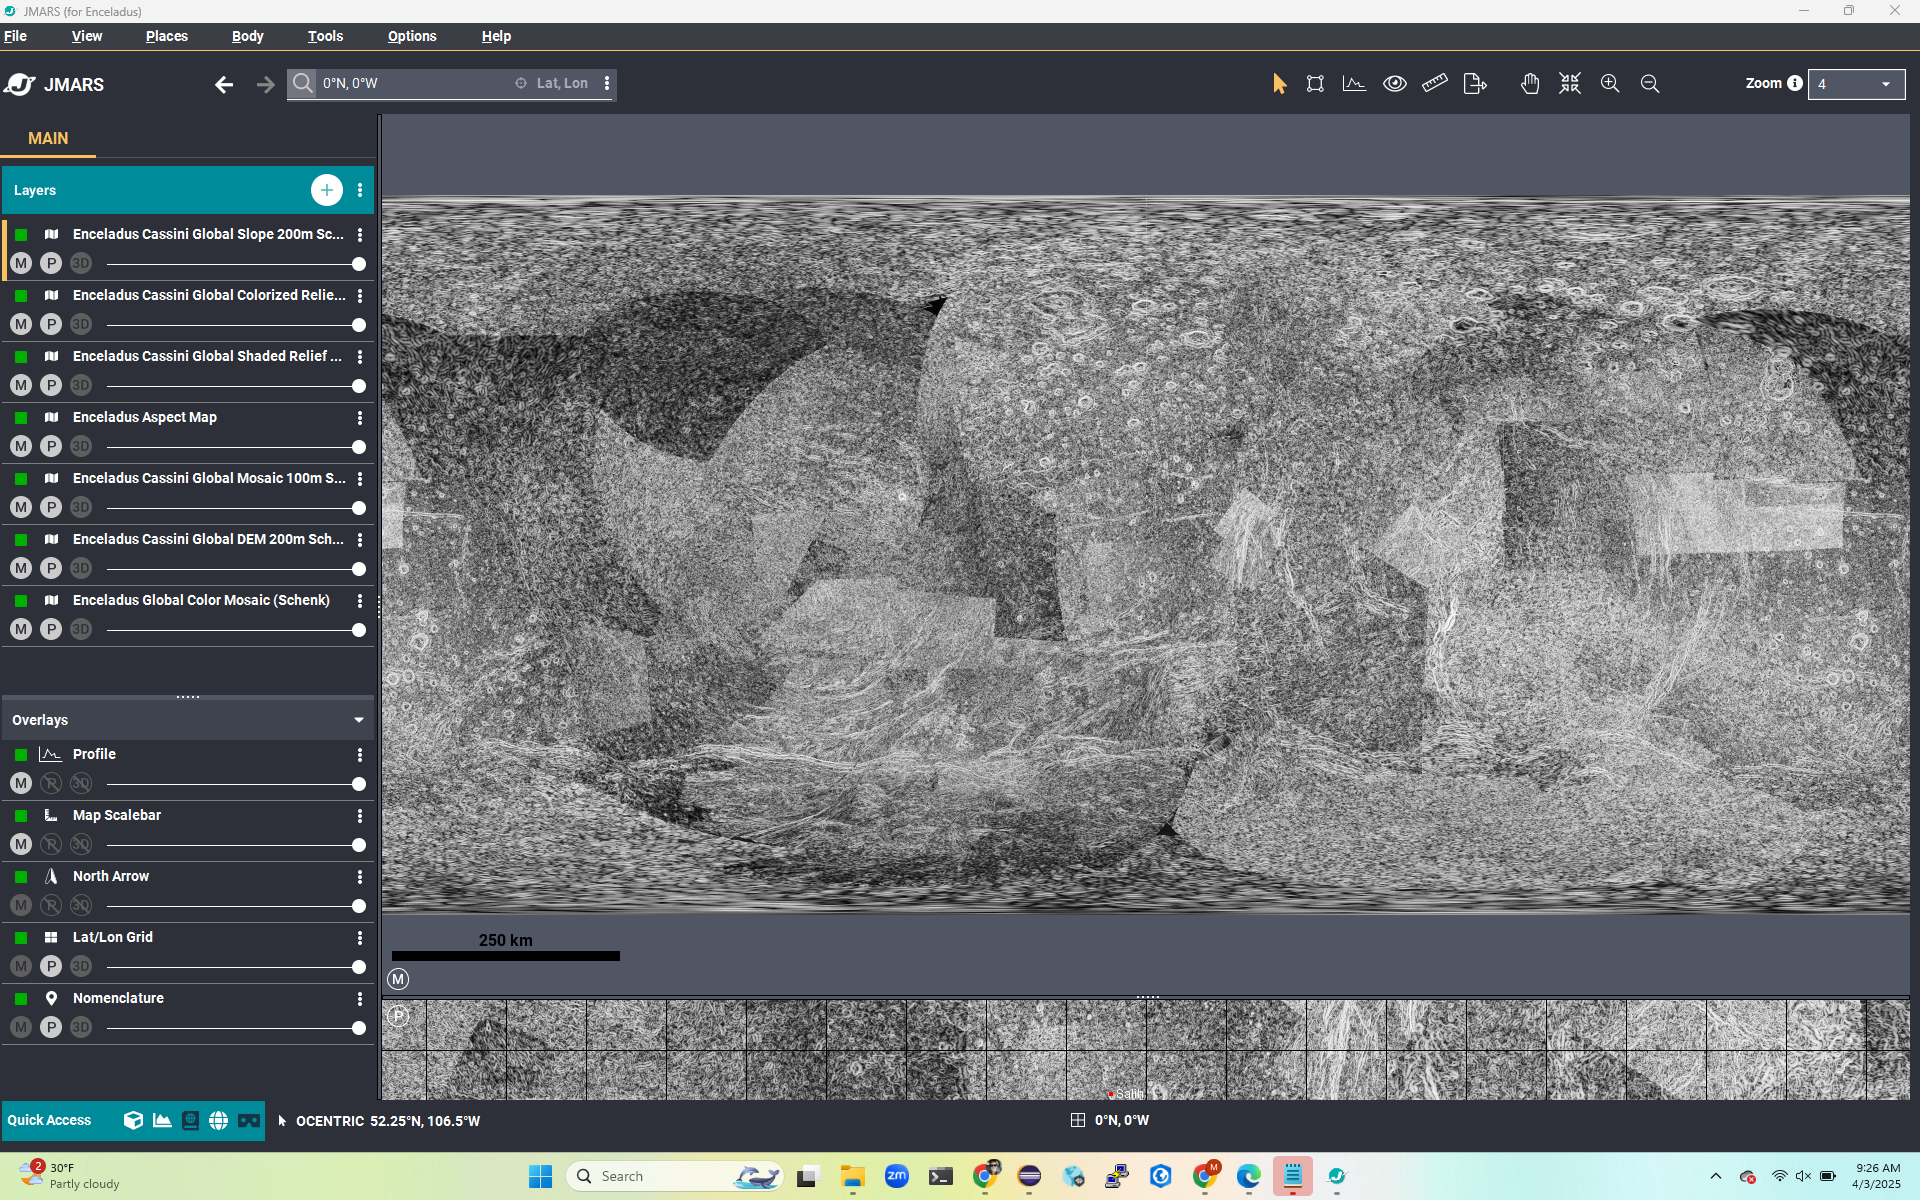Open the Windows Start button
The height and width of the screenshot is (1200, 1920).
(540, 1176)
